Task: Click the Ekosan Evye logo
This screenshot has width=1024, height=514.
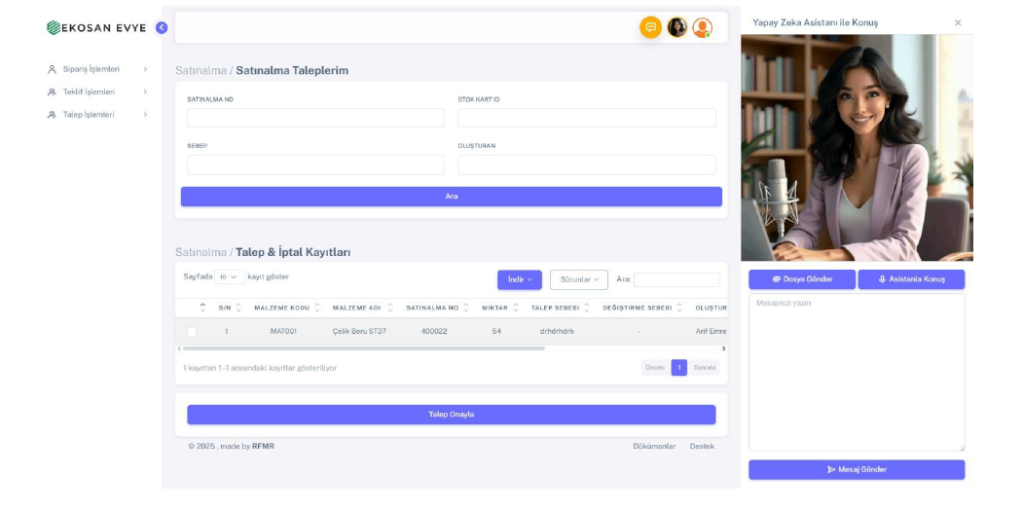Action: coord(96,28)
